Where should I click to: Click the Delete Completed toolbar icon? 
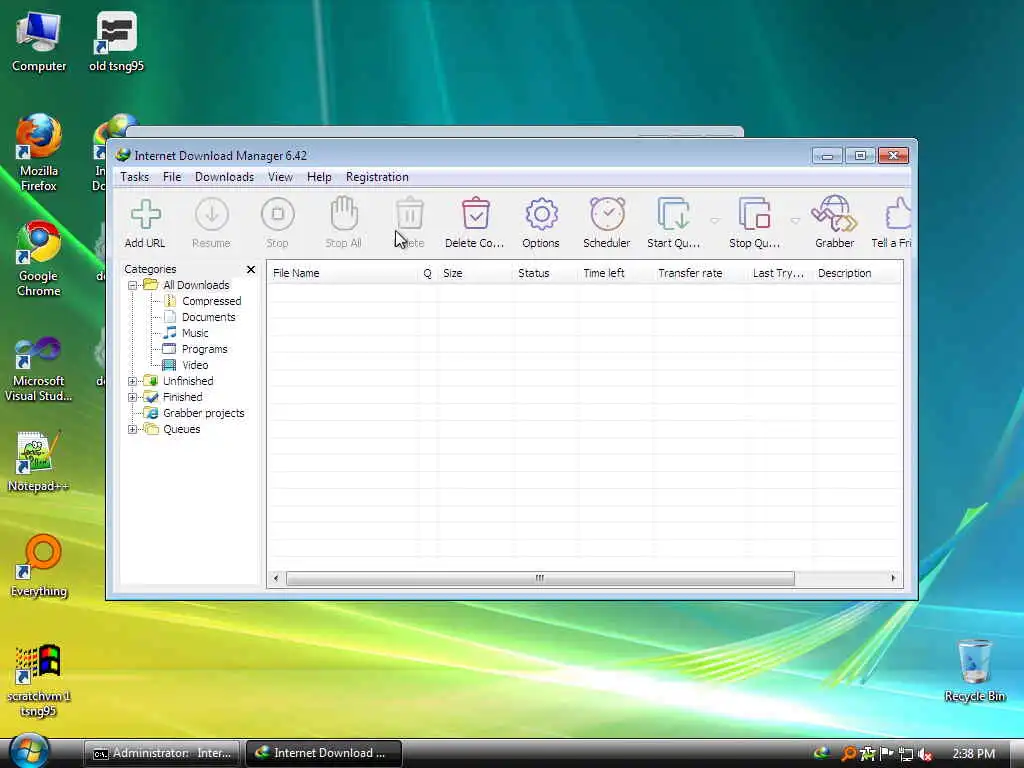click(475, 222)
